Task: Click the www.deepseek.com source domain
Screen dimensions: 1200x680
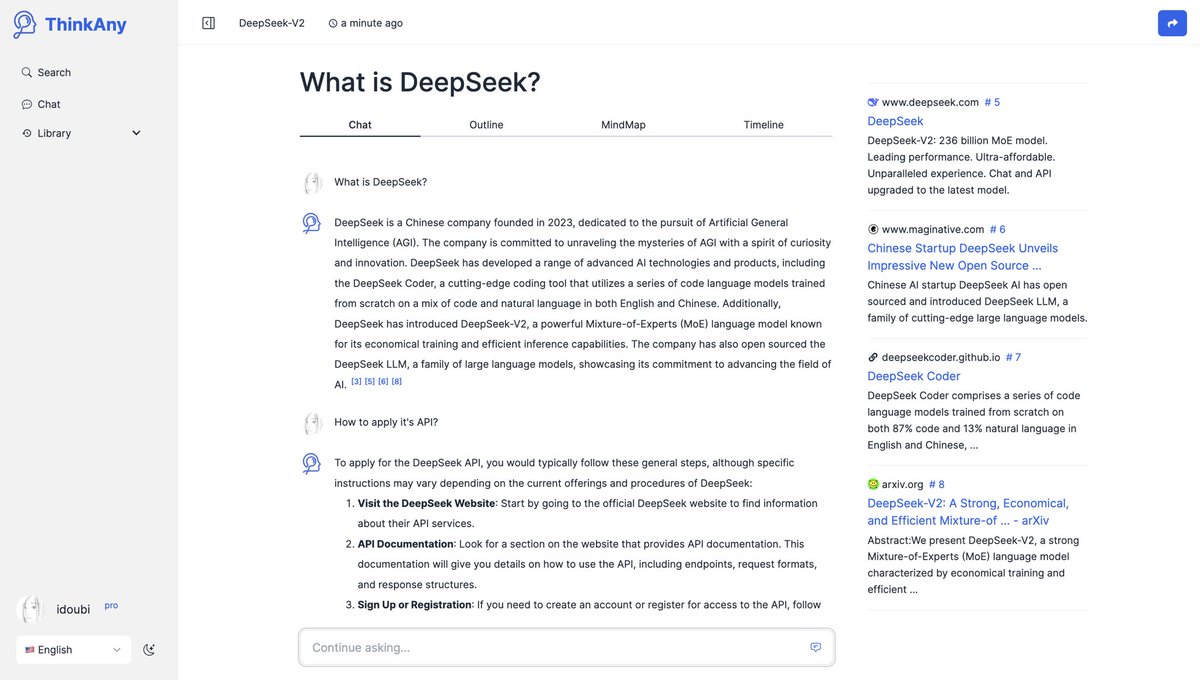Action: pos(930,102)
